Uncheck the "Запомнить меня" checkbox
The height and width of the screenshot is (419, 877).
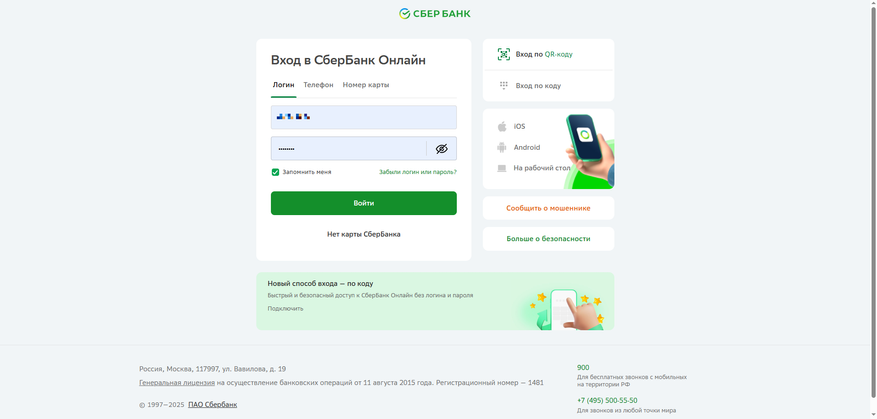[275, 172]
